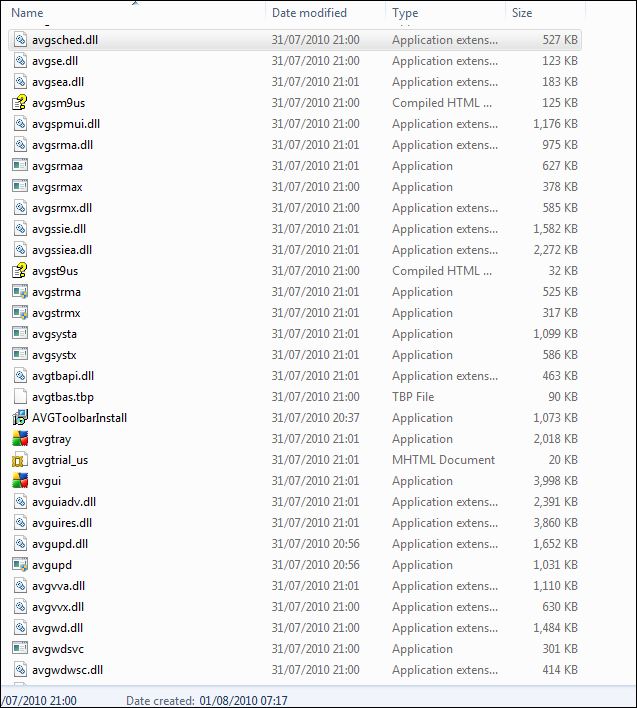637x708 pixels.
Task: Select the avgsrmax application icon
Action: 20,187
